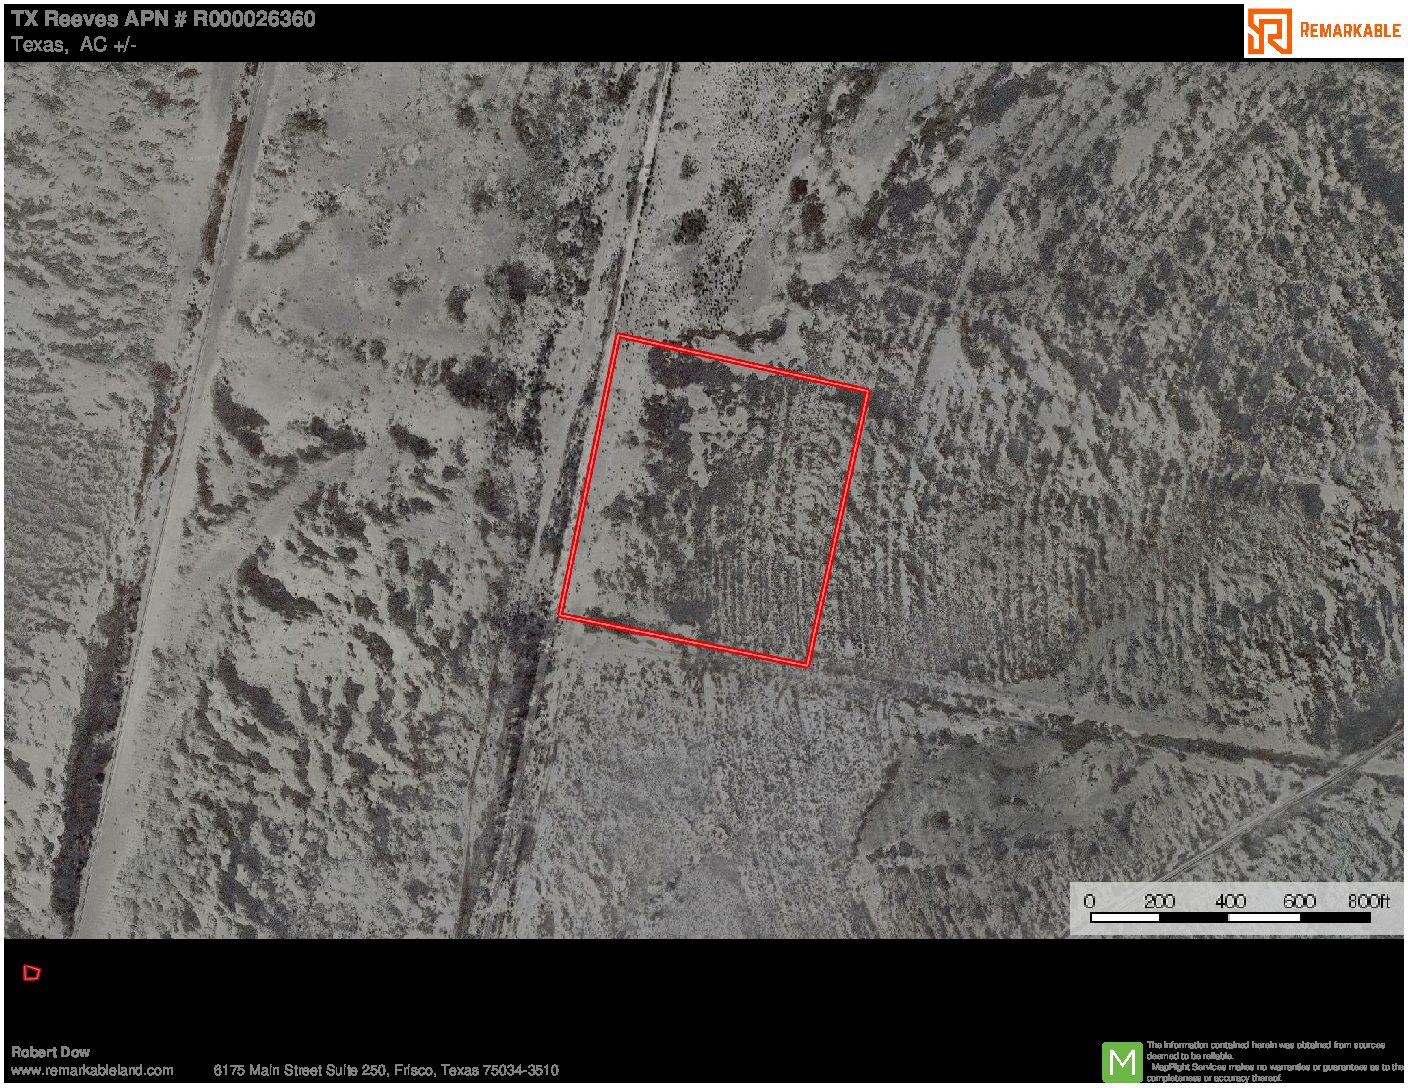Click the TX Reeves APN # R000026360 title
The image size is (1408, 1088).
[163, 19]
